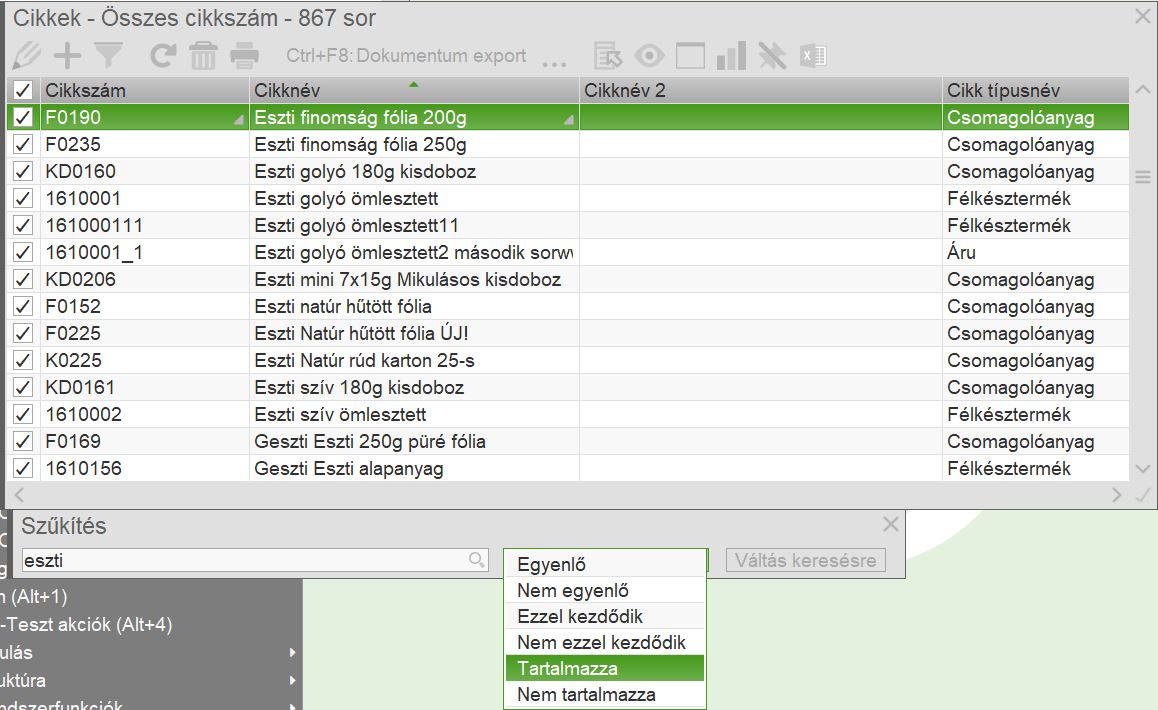
Task: Expand the 'ulás' submenu arrow
Action: (x=292, y=652)
